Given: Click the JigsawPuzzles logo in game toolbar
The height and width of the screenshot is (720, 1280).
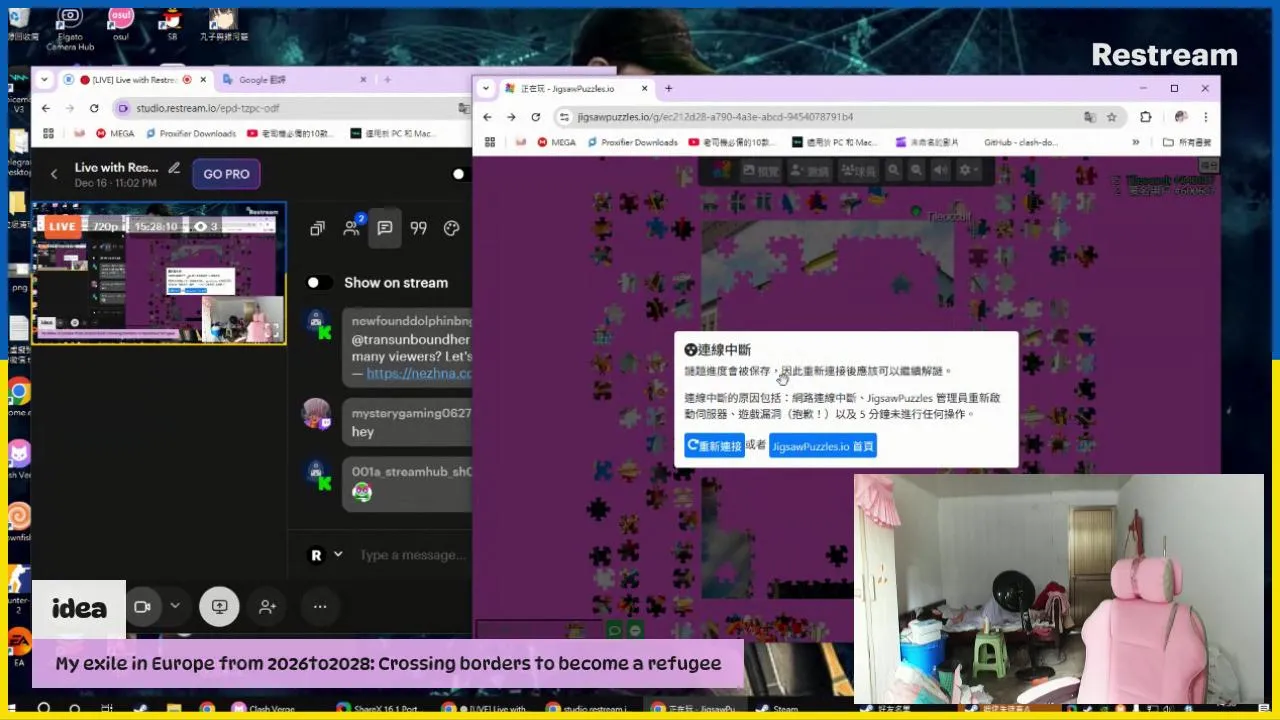Looking at the screenshot, I should 721,171.
